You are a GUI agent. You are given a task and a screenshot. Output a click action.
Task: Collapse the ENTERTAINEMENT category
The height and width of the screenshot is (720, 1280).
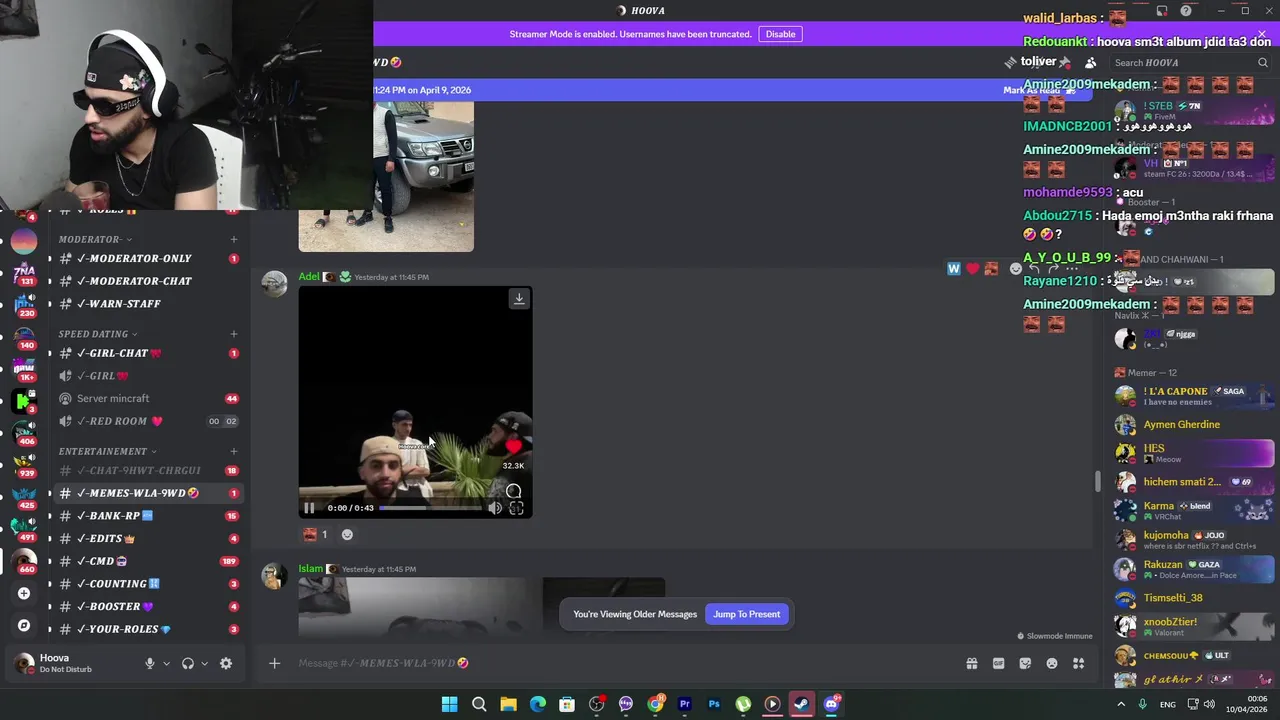pos(107,451)
